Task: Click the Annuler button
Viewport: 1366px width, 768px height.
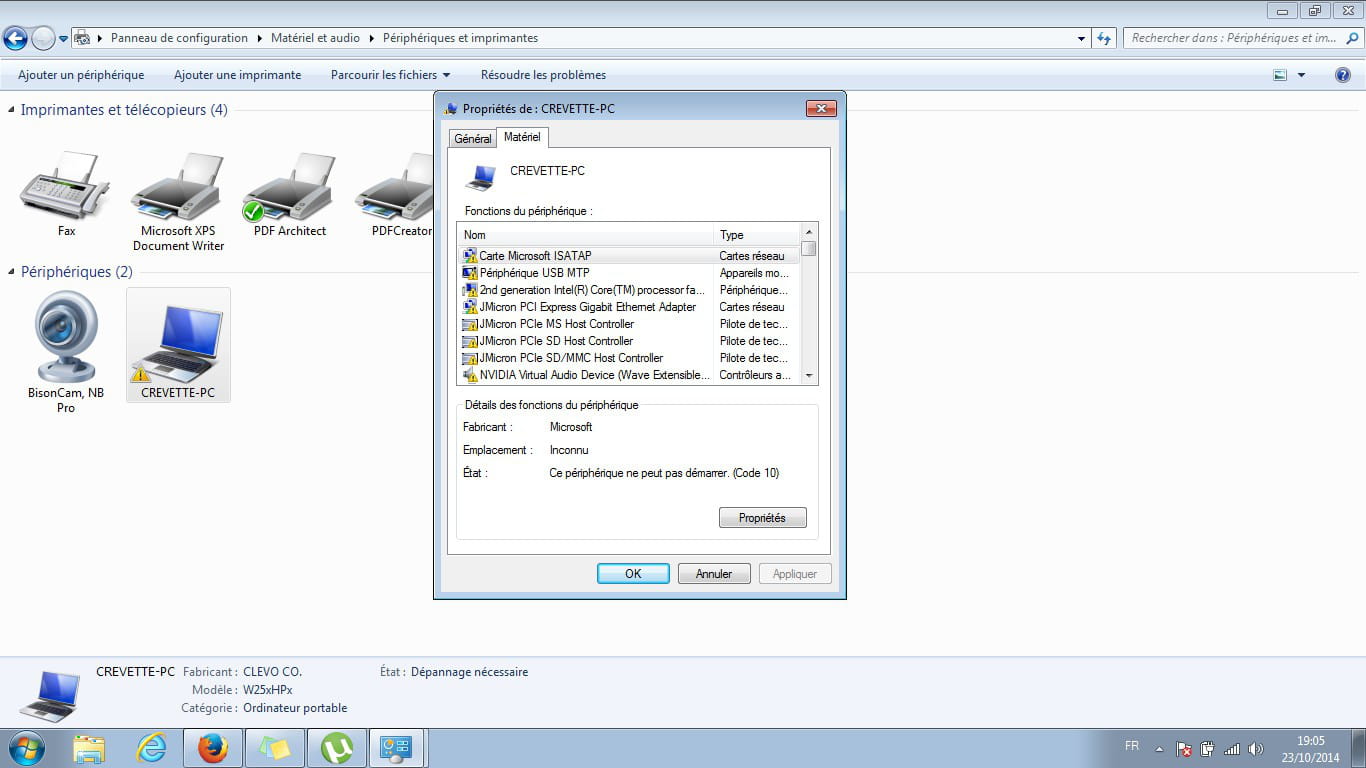Action: tap(714, 574)
